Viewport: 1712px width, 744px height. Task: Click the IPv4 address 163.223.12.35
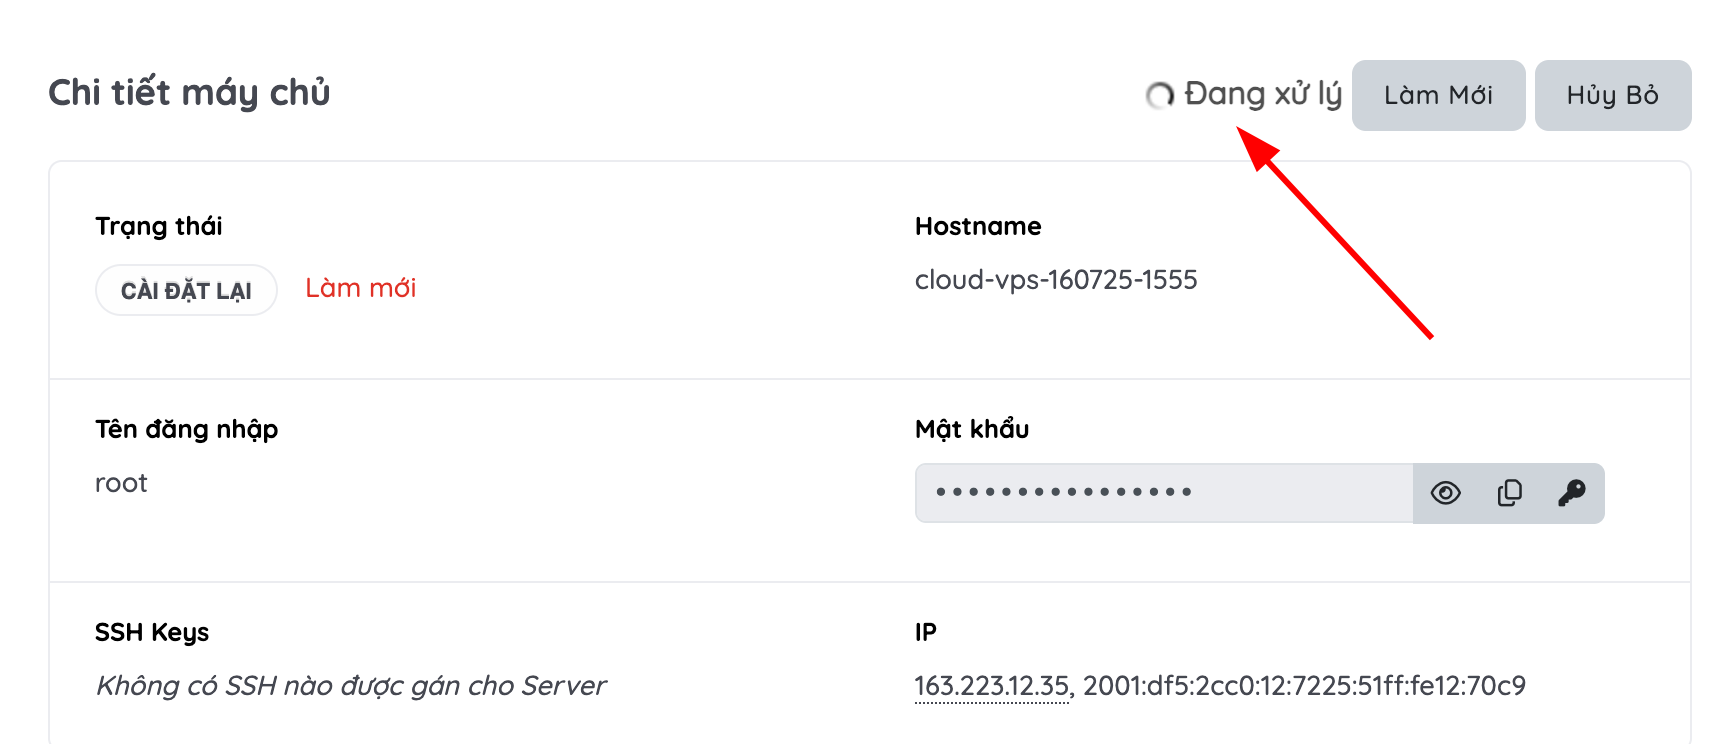pyautogui.click(x=991, y=686)
